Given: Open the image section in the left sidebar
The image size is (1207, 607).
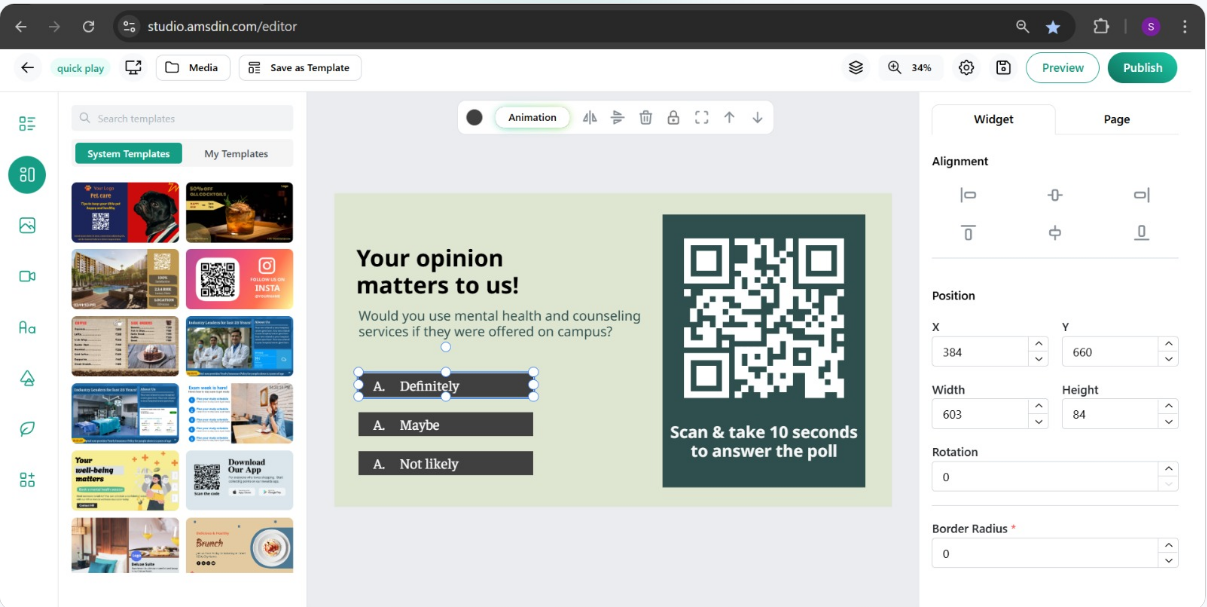Looking at the screenshot, I should (x=27, y=225).
